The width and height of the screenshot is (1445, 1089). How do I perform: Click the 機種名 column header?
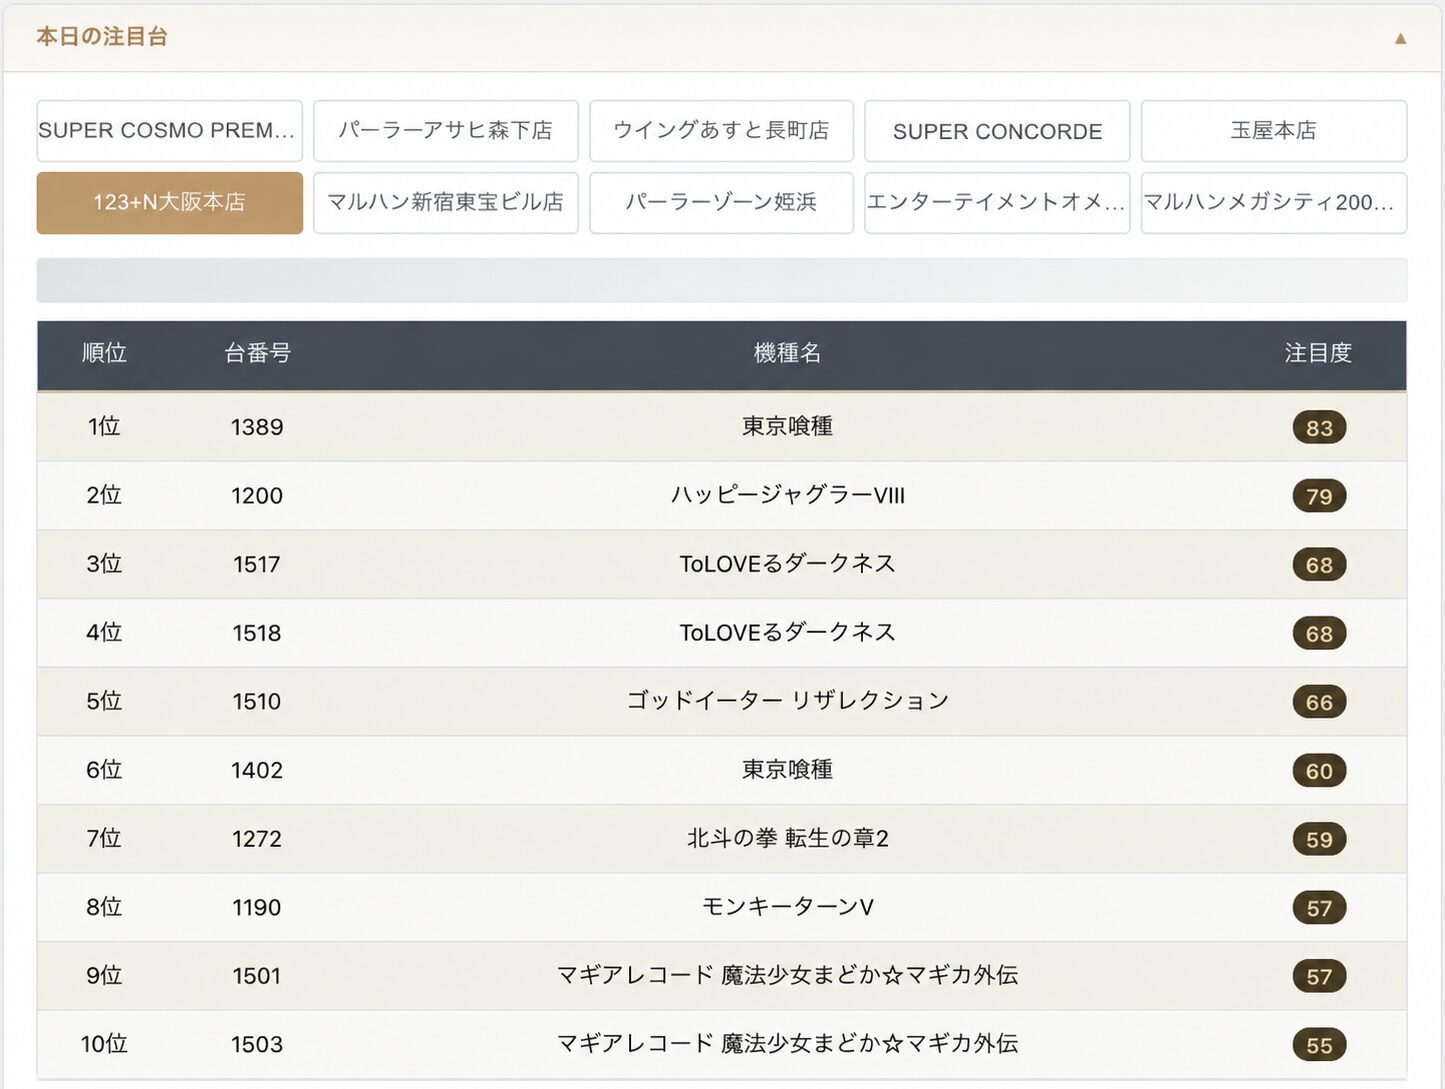click(x=787, y=353)
